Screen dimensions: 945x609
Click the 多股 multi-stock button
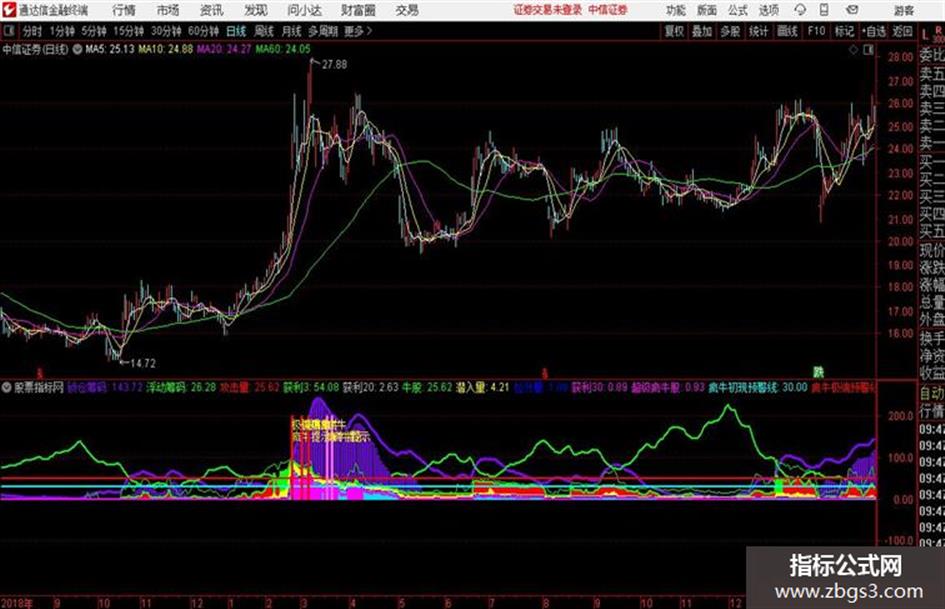pyautogui.click(x=730, y=31)
